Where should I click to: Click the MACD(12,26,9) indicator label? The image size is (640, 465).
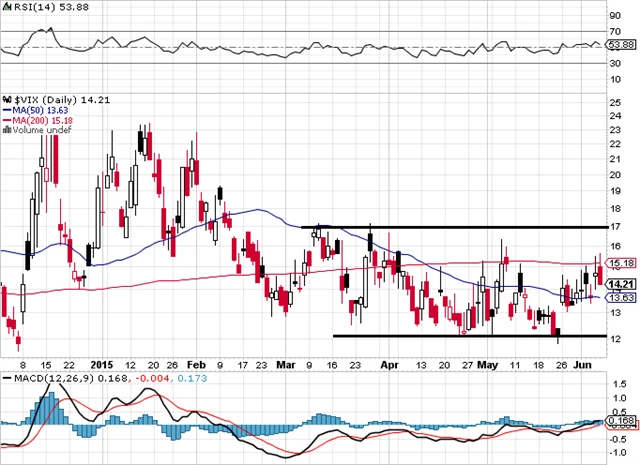[x=39, y=379]
